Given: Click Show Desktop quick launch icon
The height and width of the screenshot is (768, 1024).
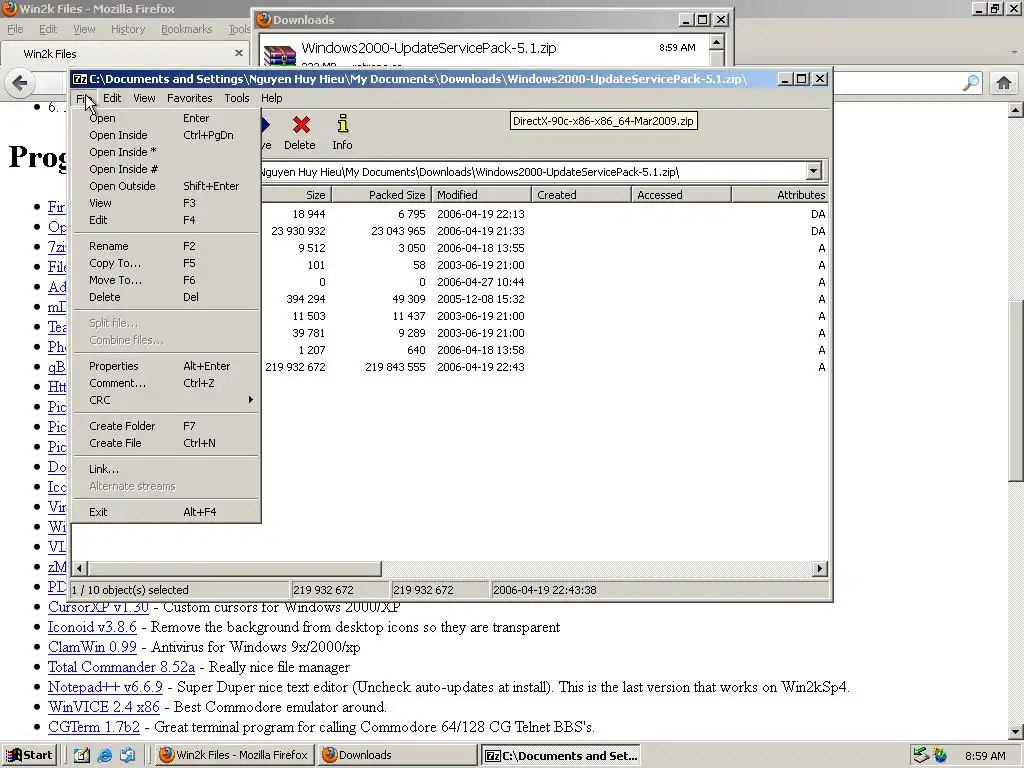Looking at the screenshot, I should 81,755.
